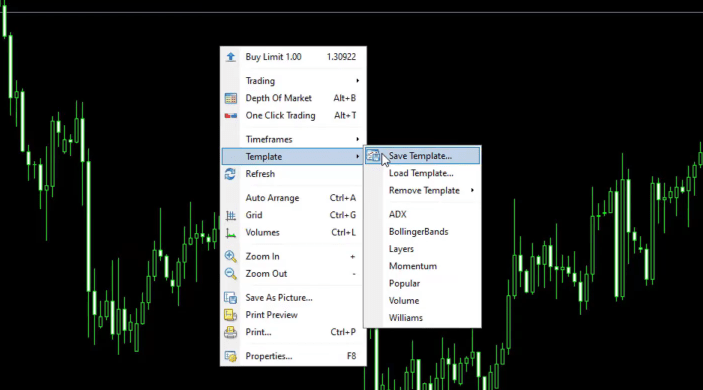Click the Alt+B shortcut text
Viewport: 703px width, 390px height.
coord(344,98)
